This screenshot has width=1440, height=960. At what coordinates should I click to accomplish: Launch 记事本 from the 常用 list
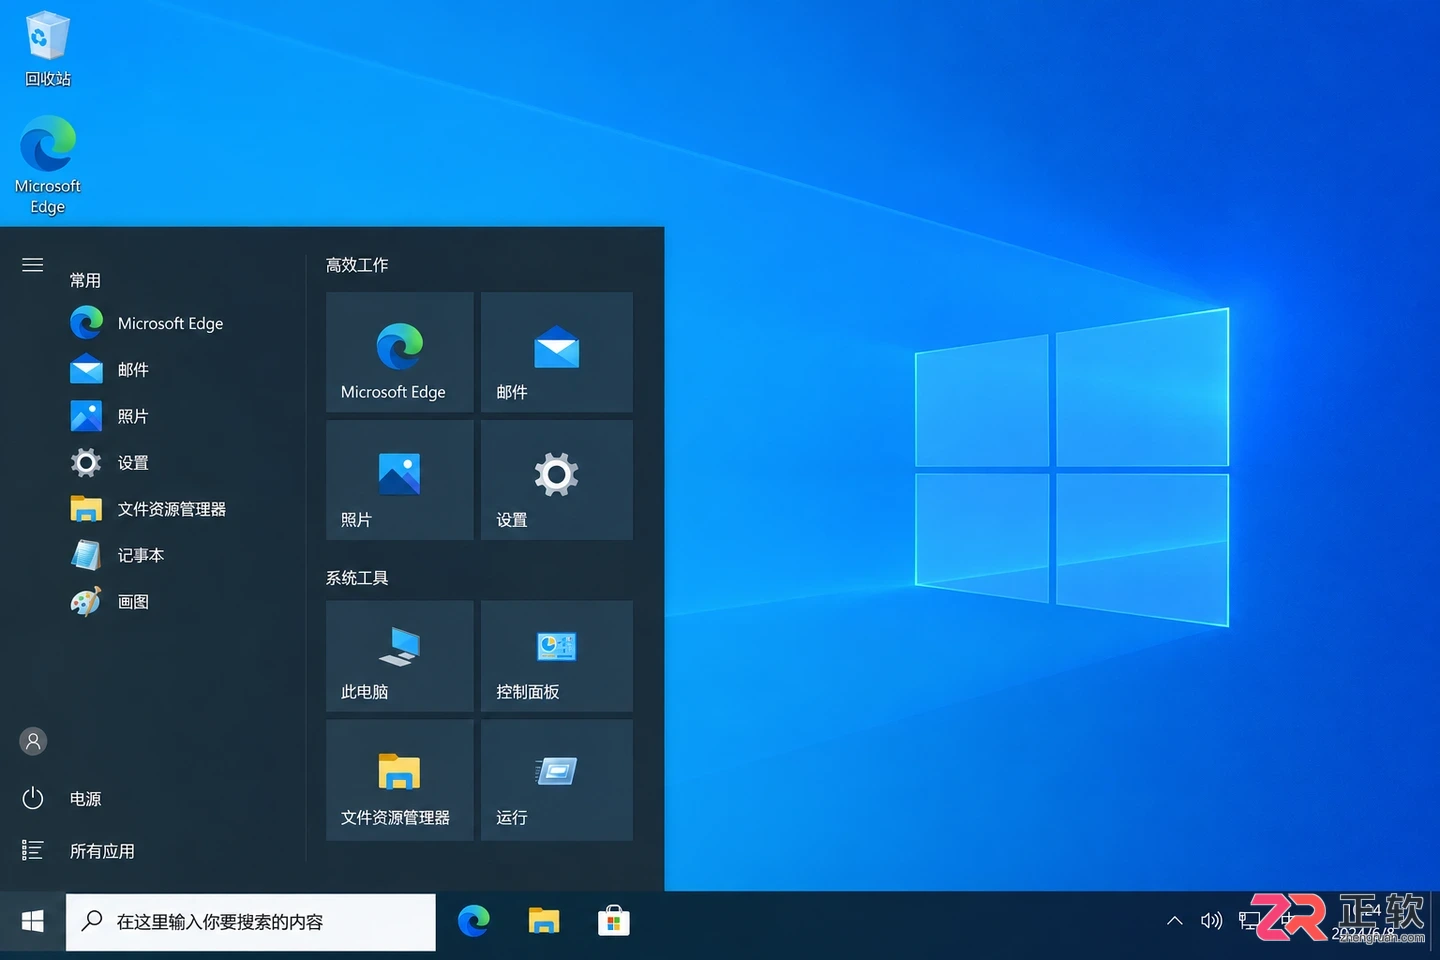click(118, 555)
